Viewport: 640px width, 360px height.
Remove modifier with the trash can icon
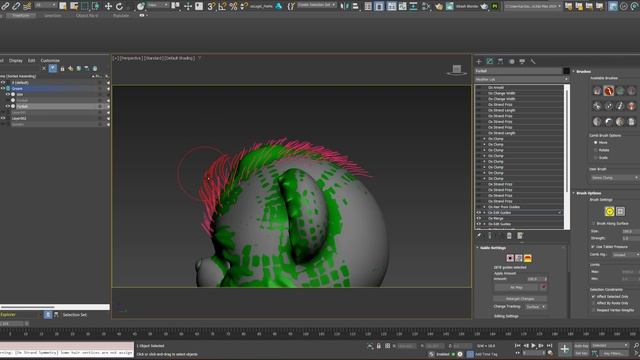coord(509,236)
